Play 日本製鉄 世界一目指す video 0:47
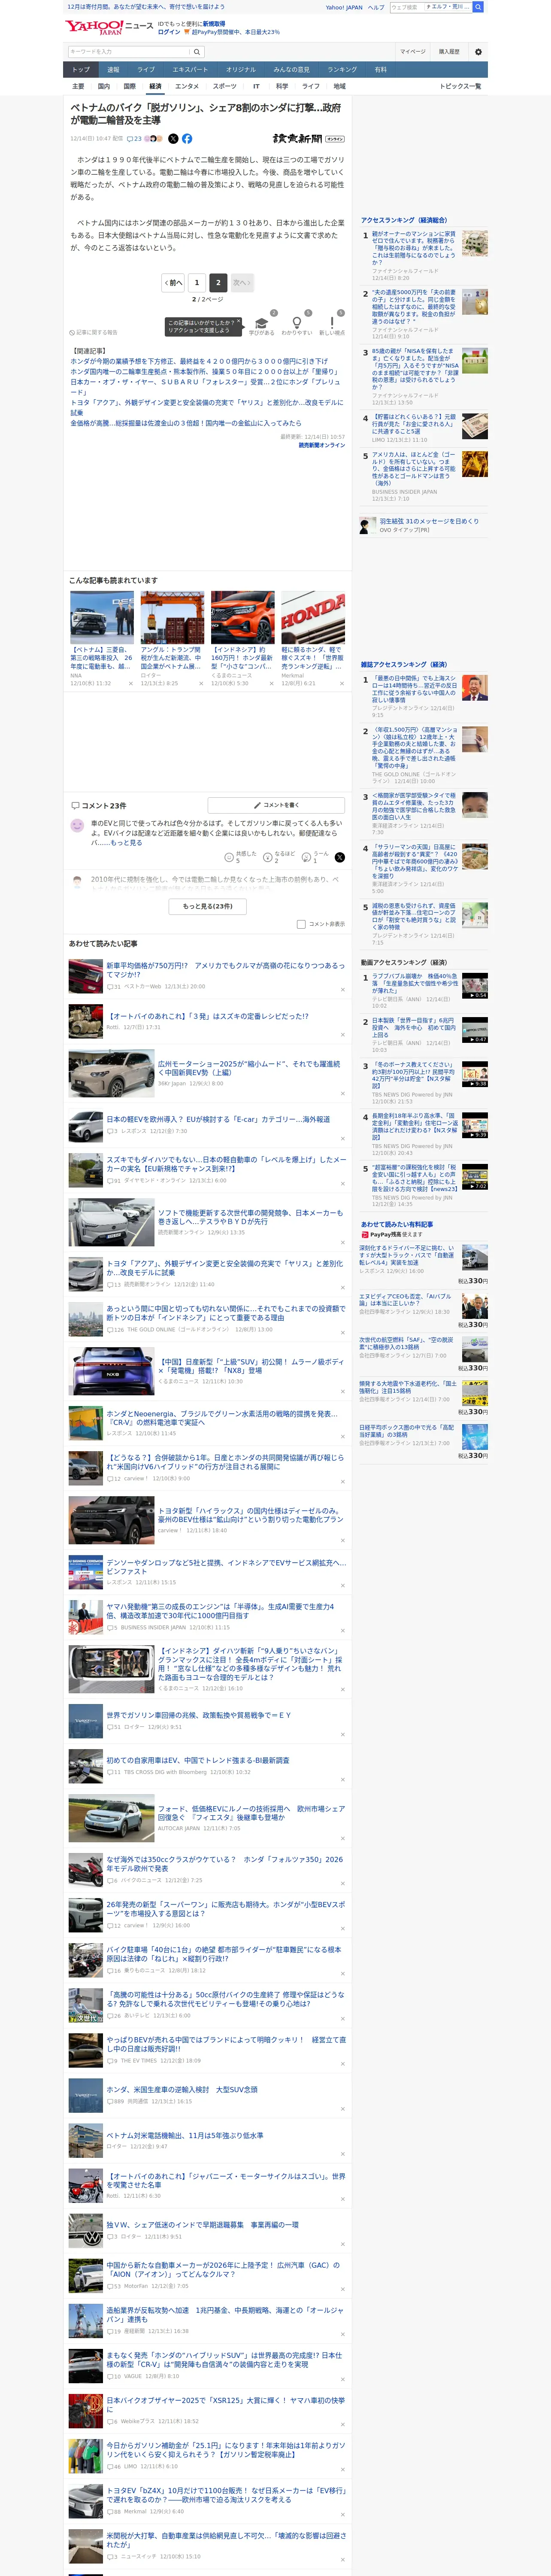Screen dimensions: 551x2576 coord(475,1030)
